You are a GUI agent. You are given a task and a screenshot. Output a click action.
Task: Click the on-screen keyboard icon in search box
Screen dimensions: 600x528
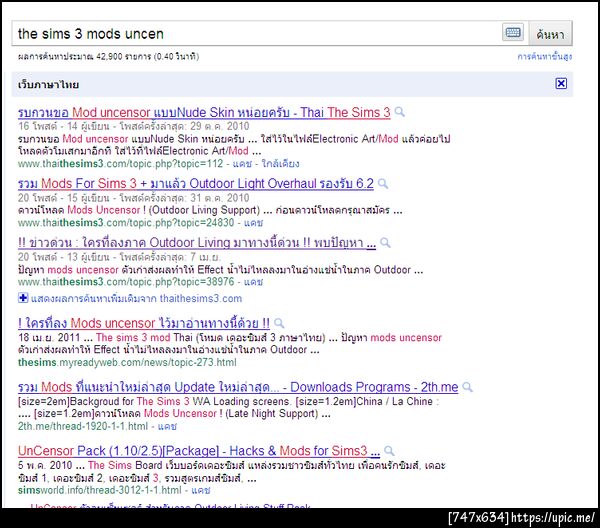click(513, 33)
